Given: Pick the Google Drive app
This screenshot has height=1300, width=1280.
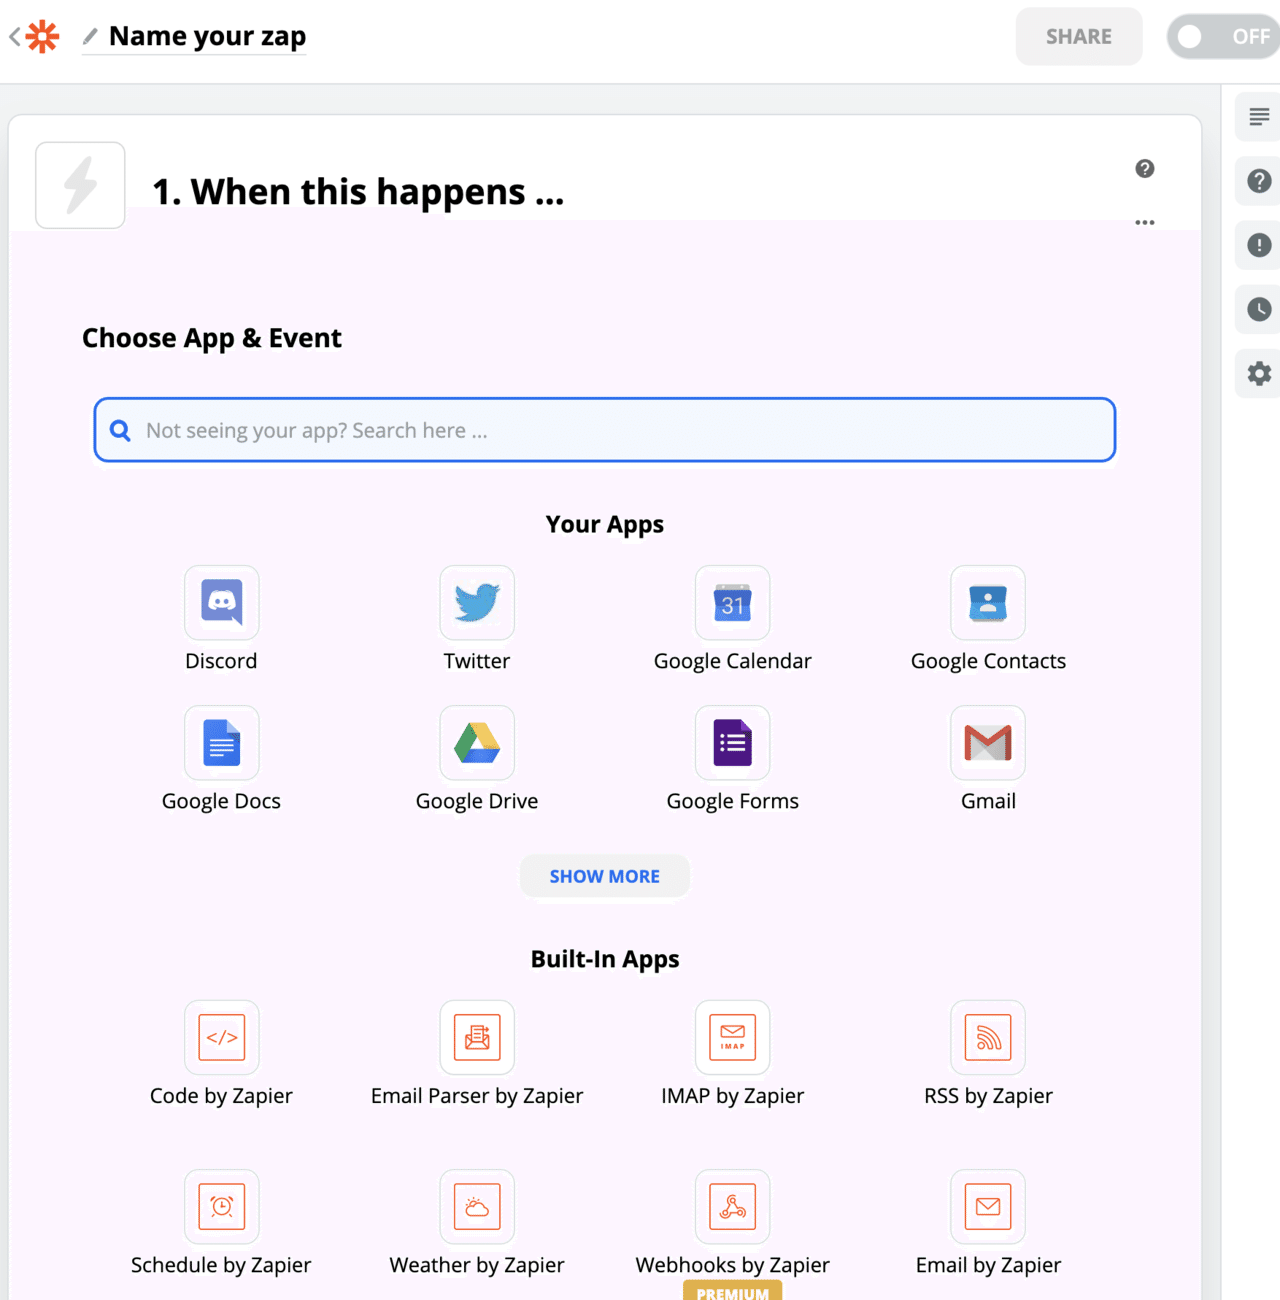Looking at the screenshot, I should point(477,760).
